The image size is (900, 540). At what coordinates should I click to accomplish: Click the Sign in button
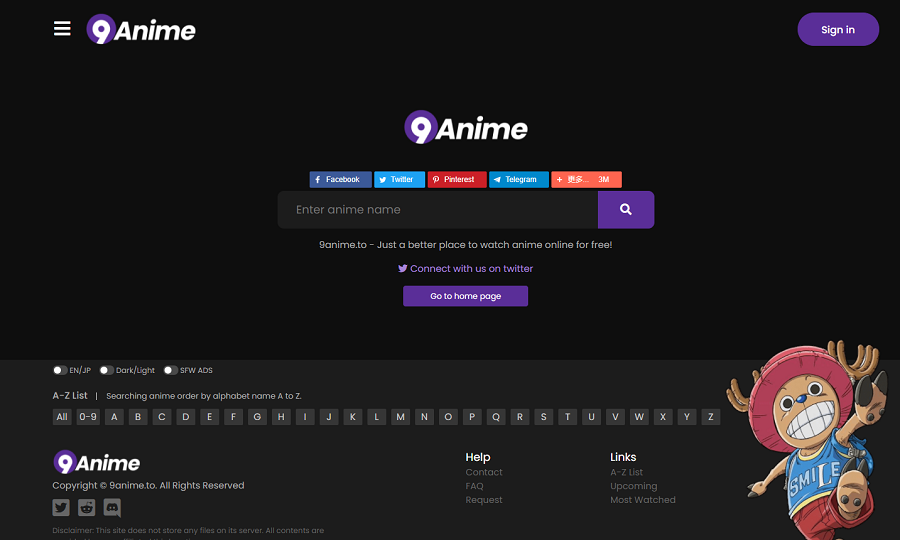click(x=838, y=29)
